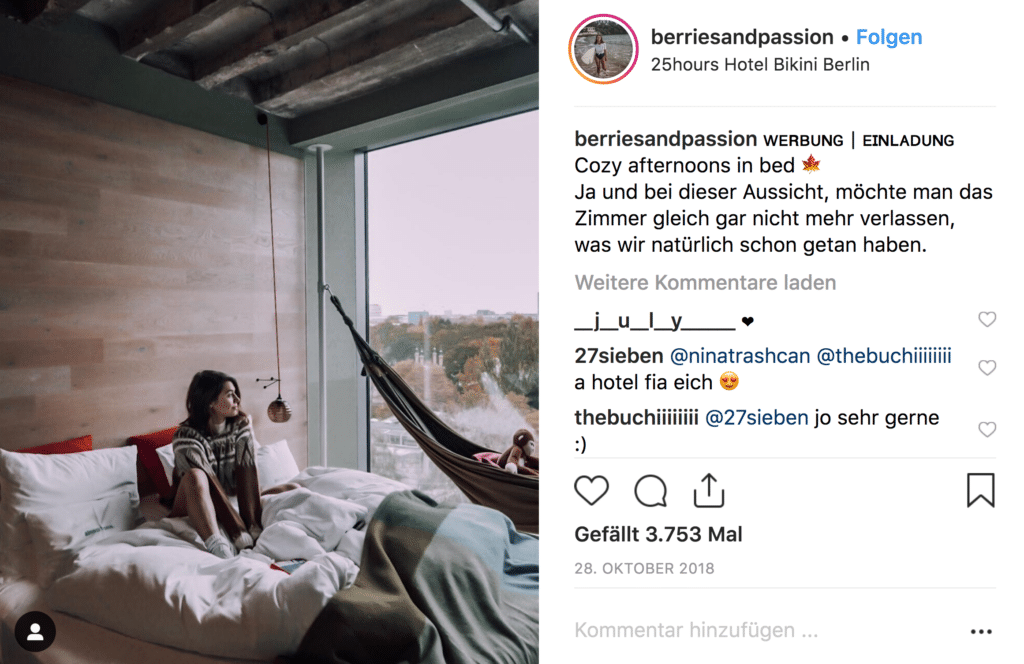Like the __j_u_l_y____ comment
This screenshot has height=664, width=1024.
click(987, 319)
